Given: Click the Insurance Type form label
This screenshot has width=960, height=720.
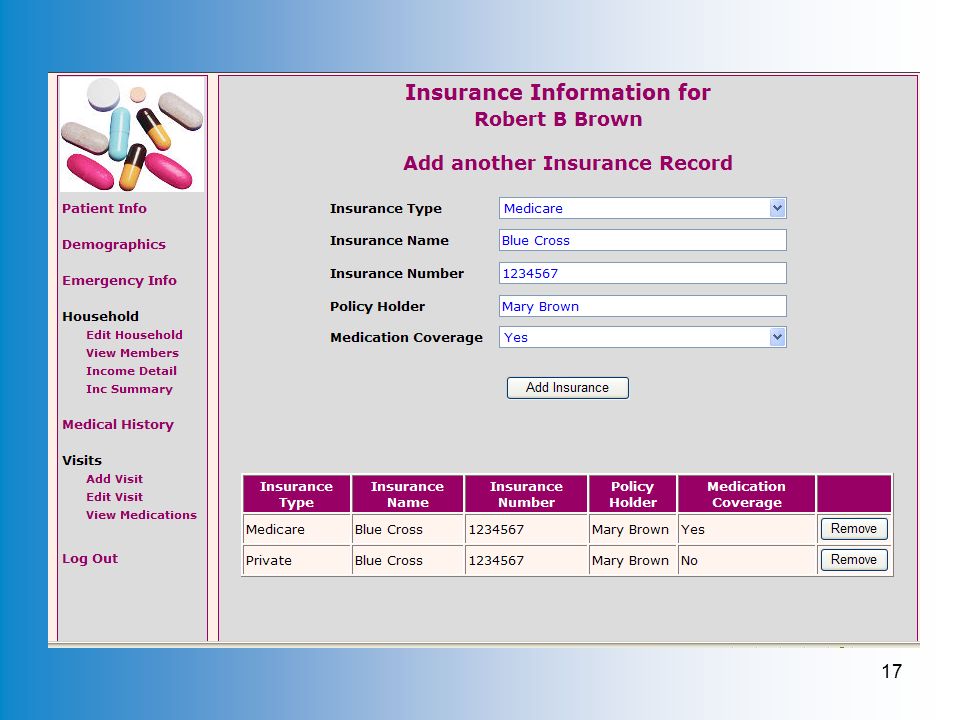Looking at the screenshot, I should (x=386, y=209).
